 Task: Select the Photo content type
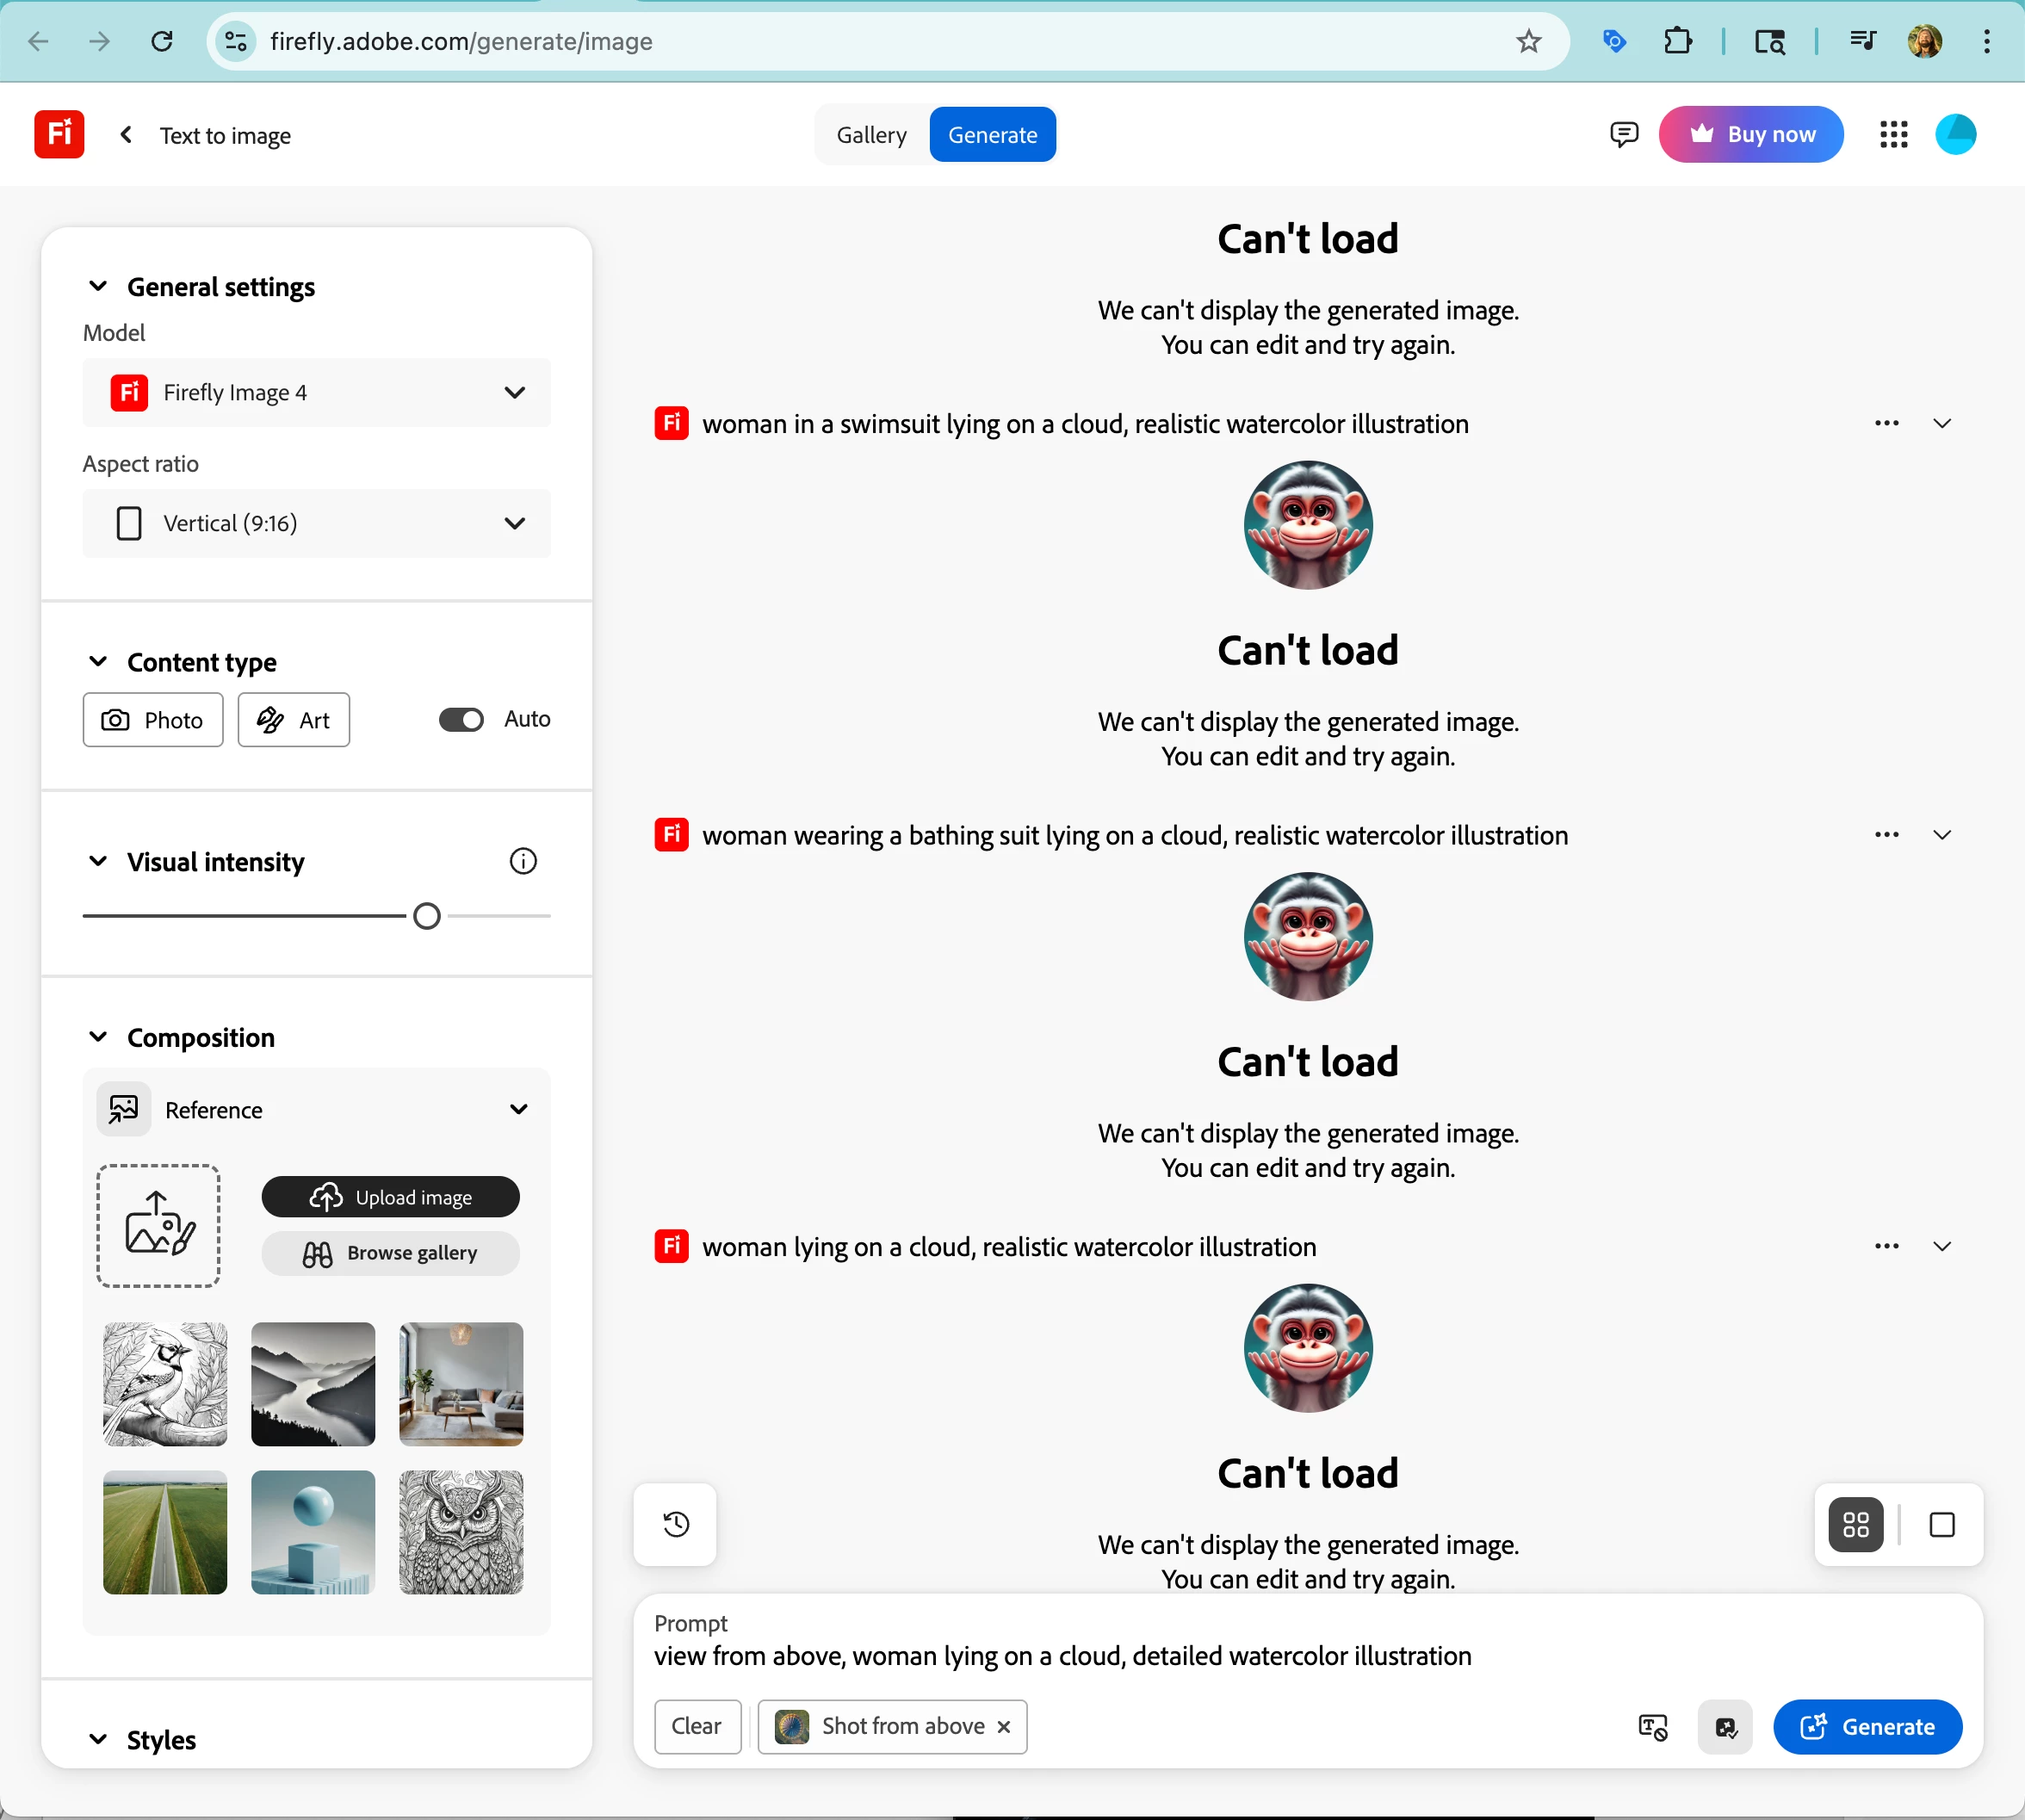153,720
